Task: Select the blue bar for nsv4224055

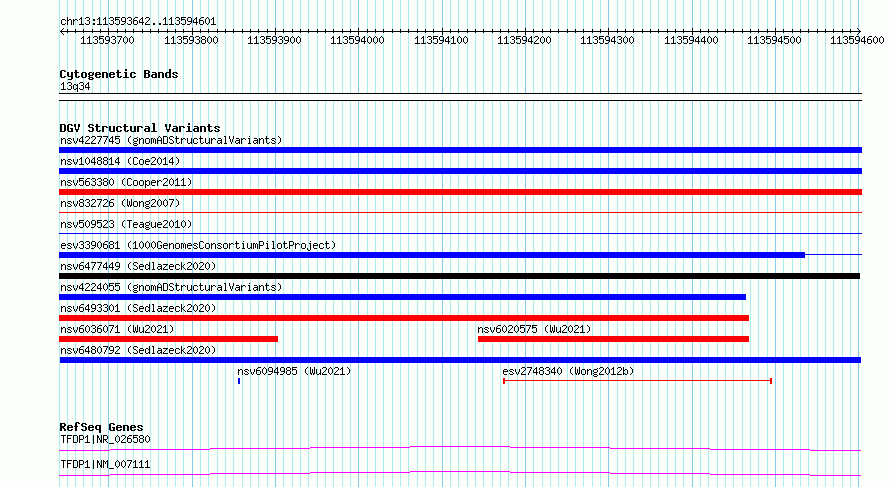Action: pos(402,297)
